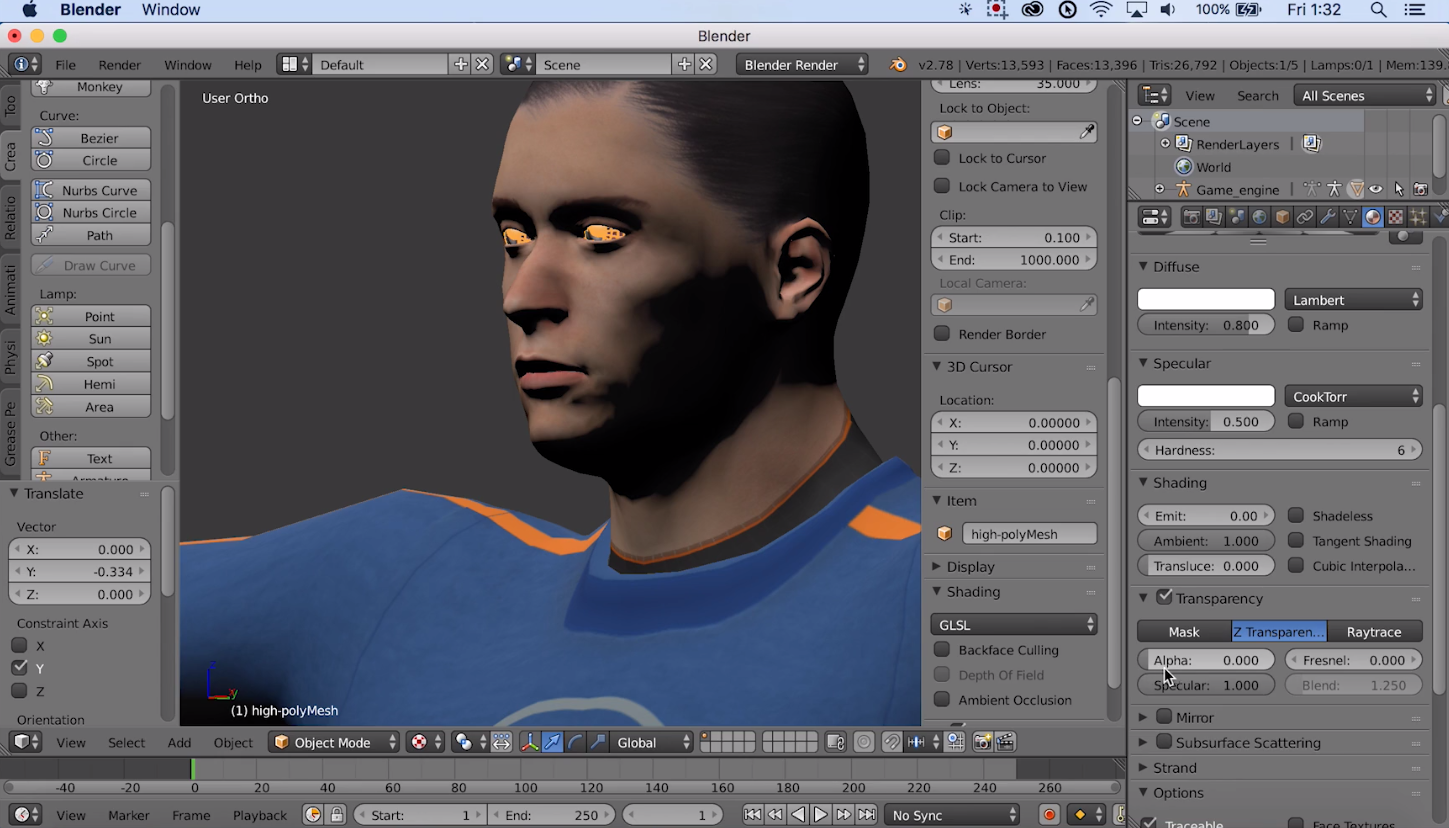
Task: Open the All Scenes outliner filter dropdown
Action: click(1365, 95)
